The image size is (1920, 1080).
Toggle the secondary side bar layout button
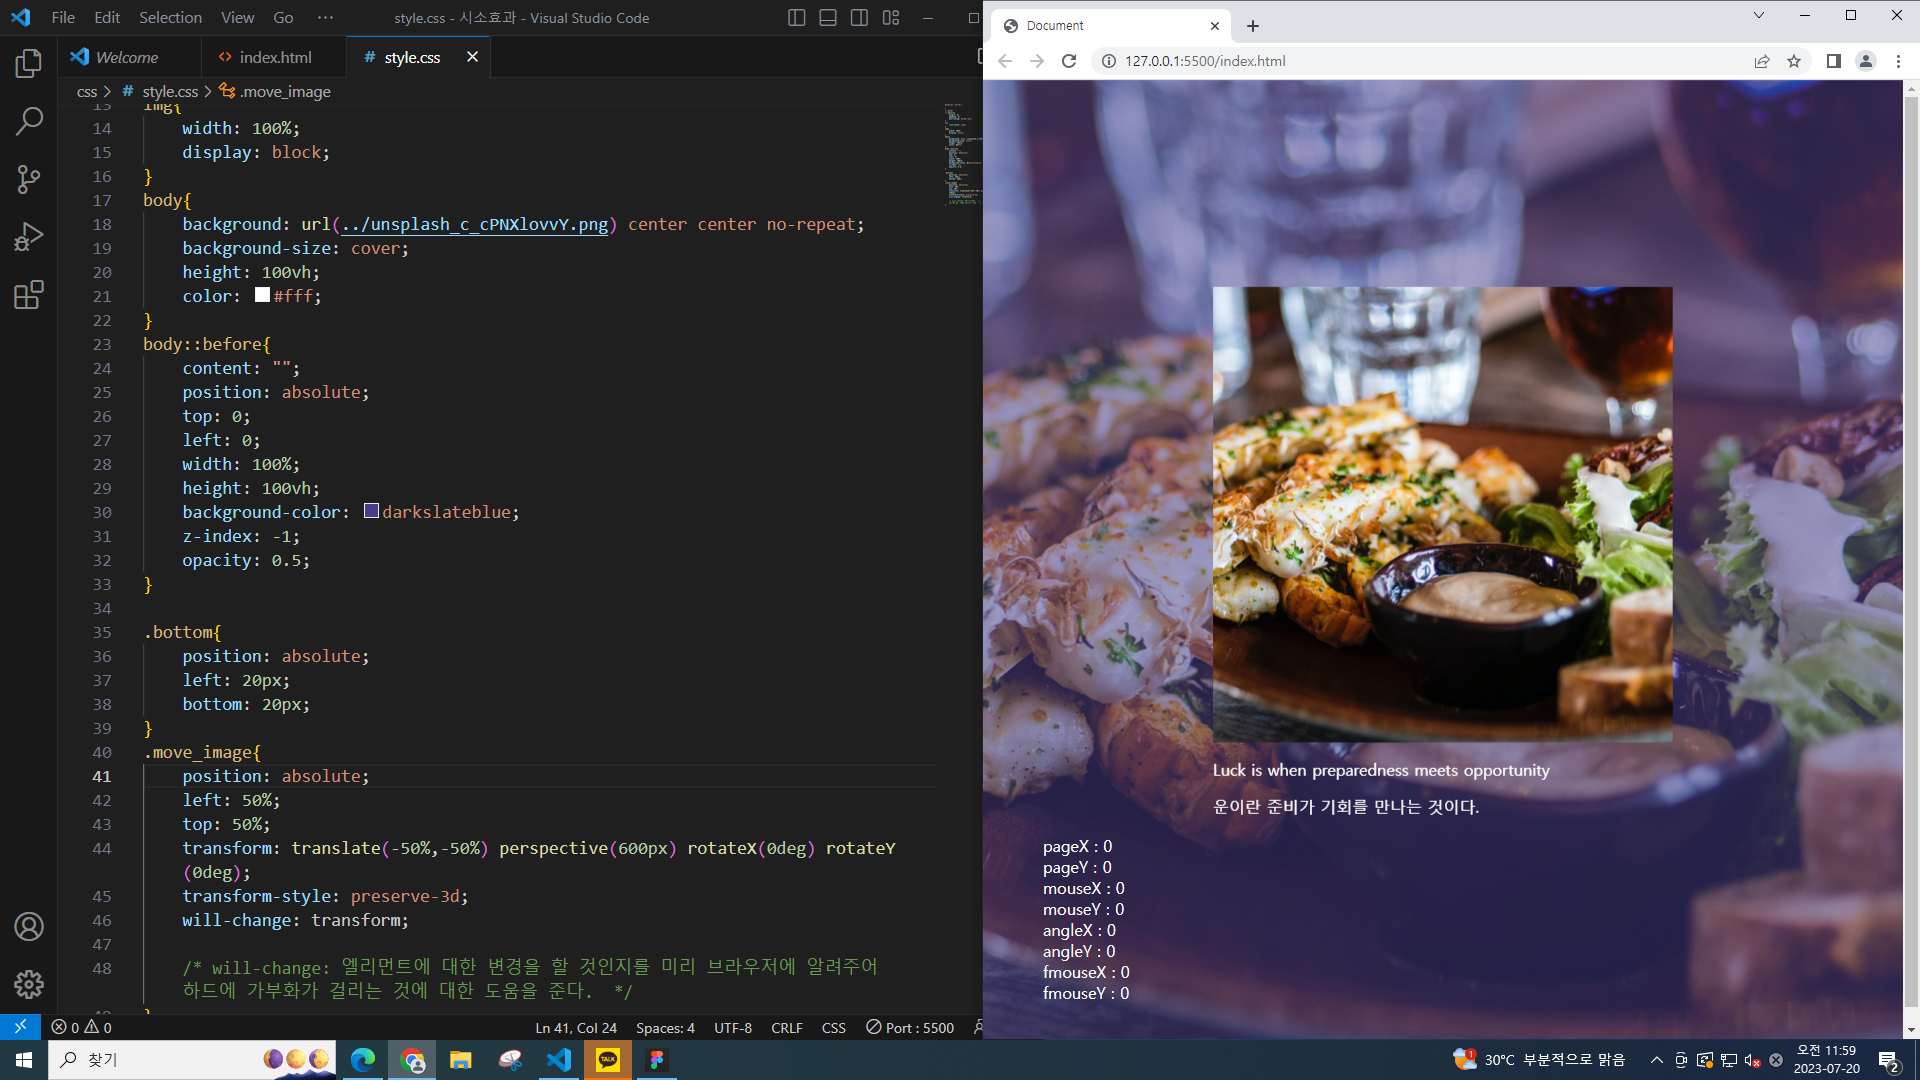pyautogui.click(x=859, y=18)
